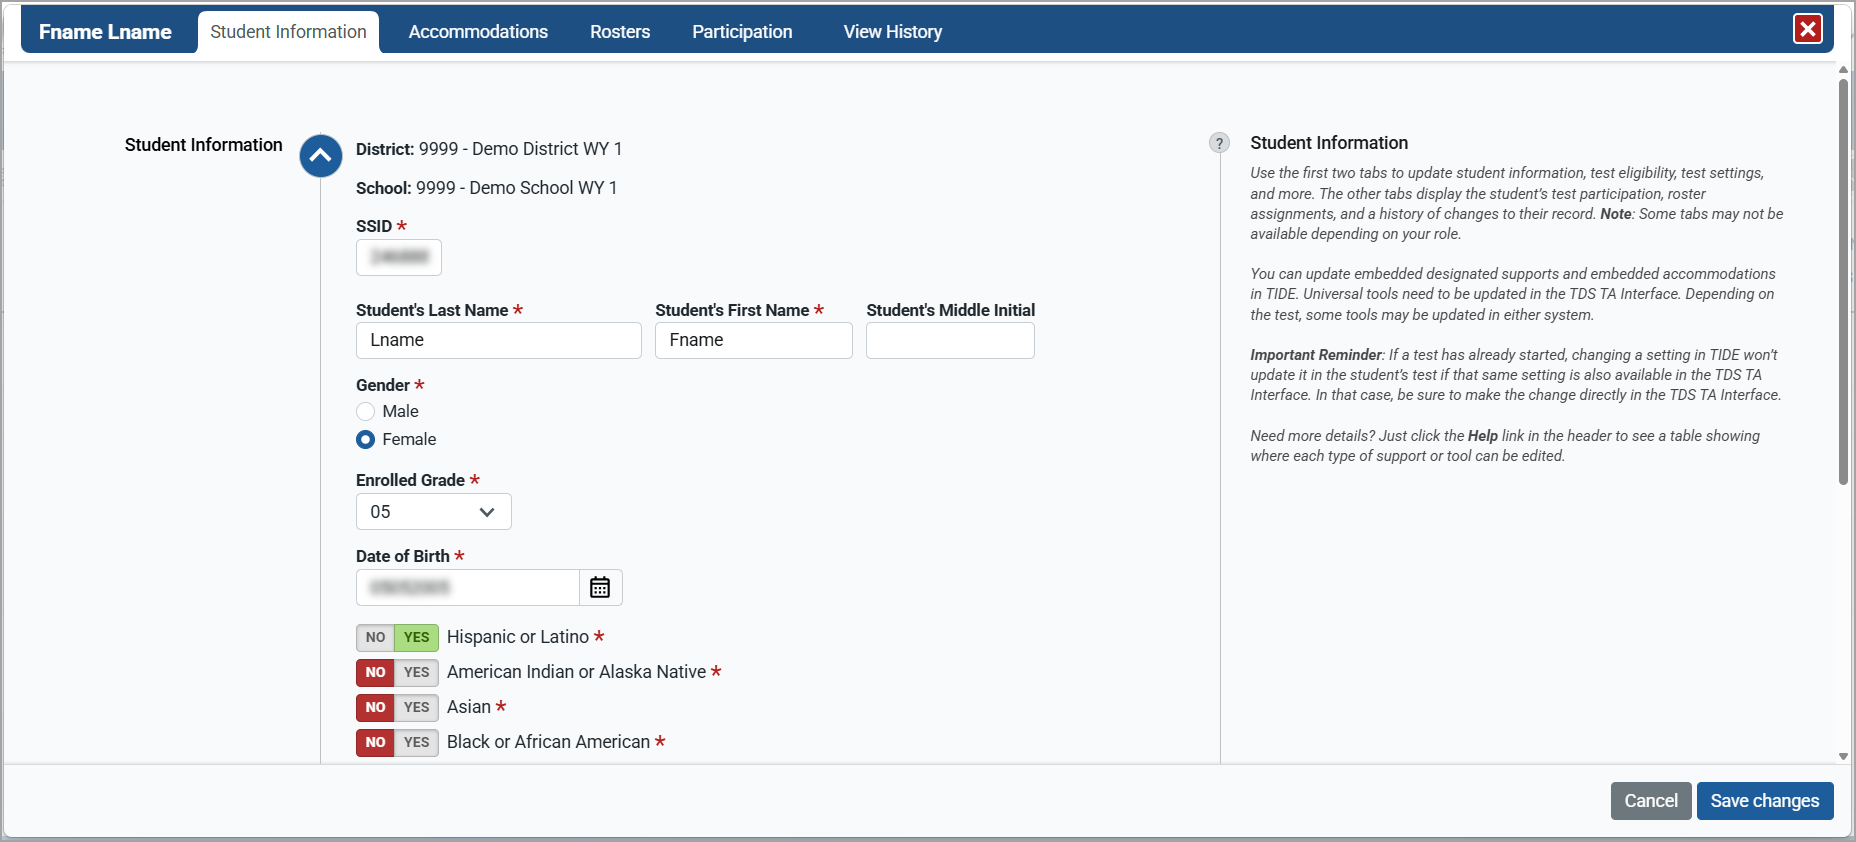Select the Female radio button

[x=366, y=440]
